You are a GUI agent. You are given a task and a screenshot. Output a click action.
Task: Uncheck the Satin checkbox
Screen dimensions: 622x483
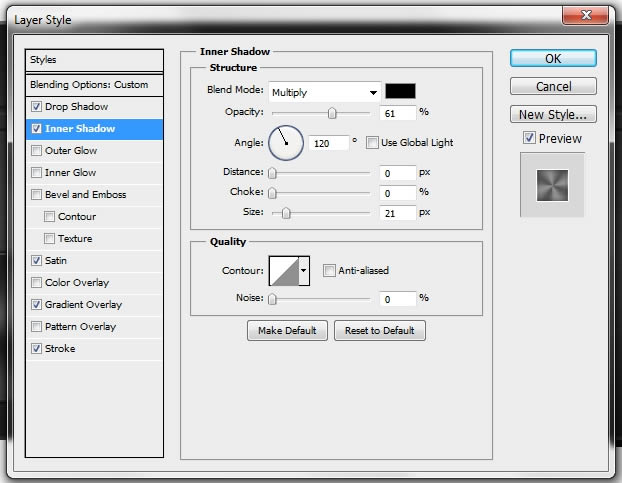[36, 261]
